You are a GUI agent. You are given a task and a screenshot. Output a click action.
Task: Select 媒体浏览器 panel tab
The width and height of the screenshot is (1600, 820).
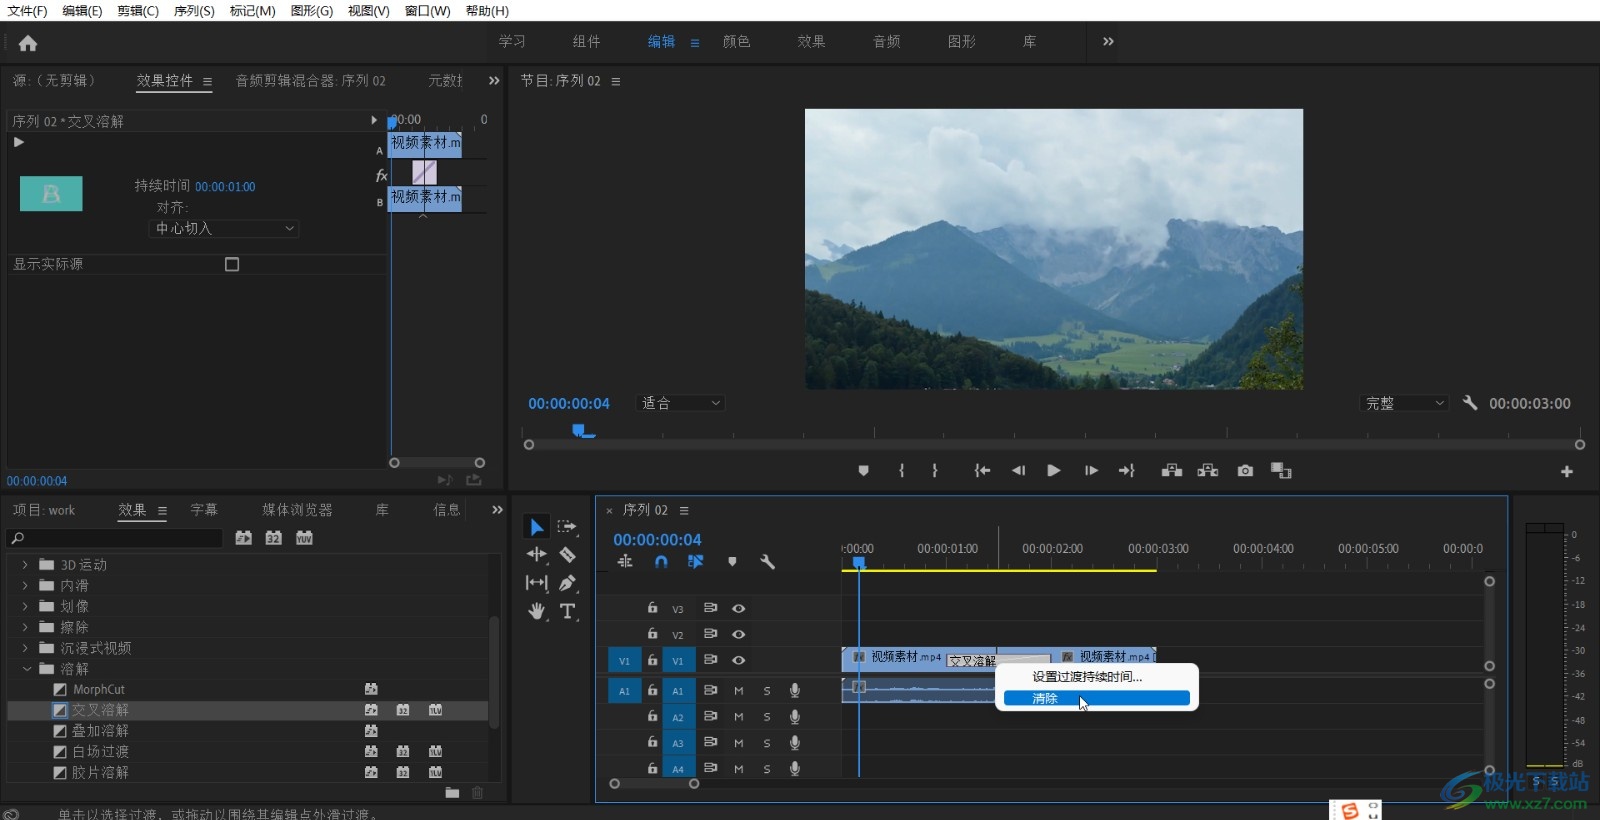tap(297, 510)
